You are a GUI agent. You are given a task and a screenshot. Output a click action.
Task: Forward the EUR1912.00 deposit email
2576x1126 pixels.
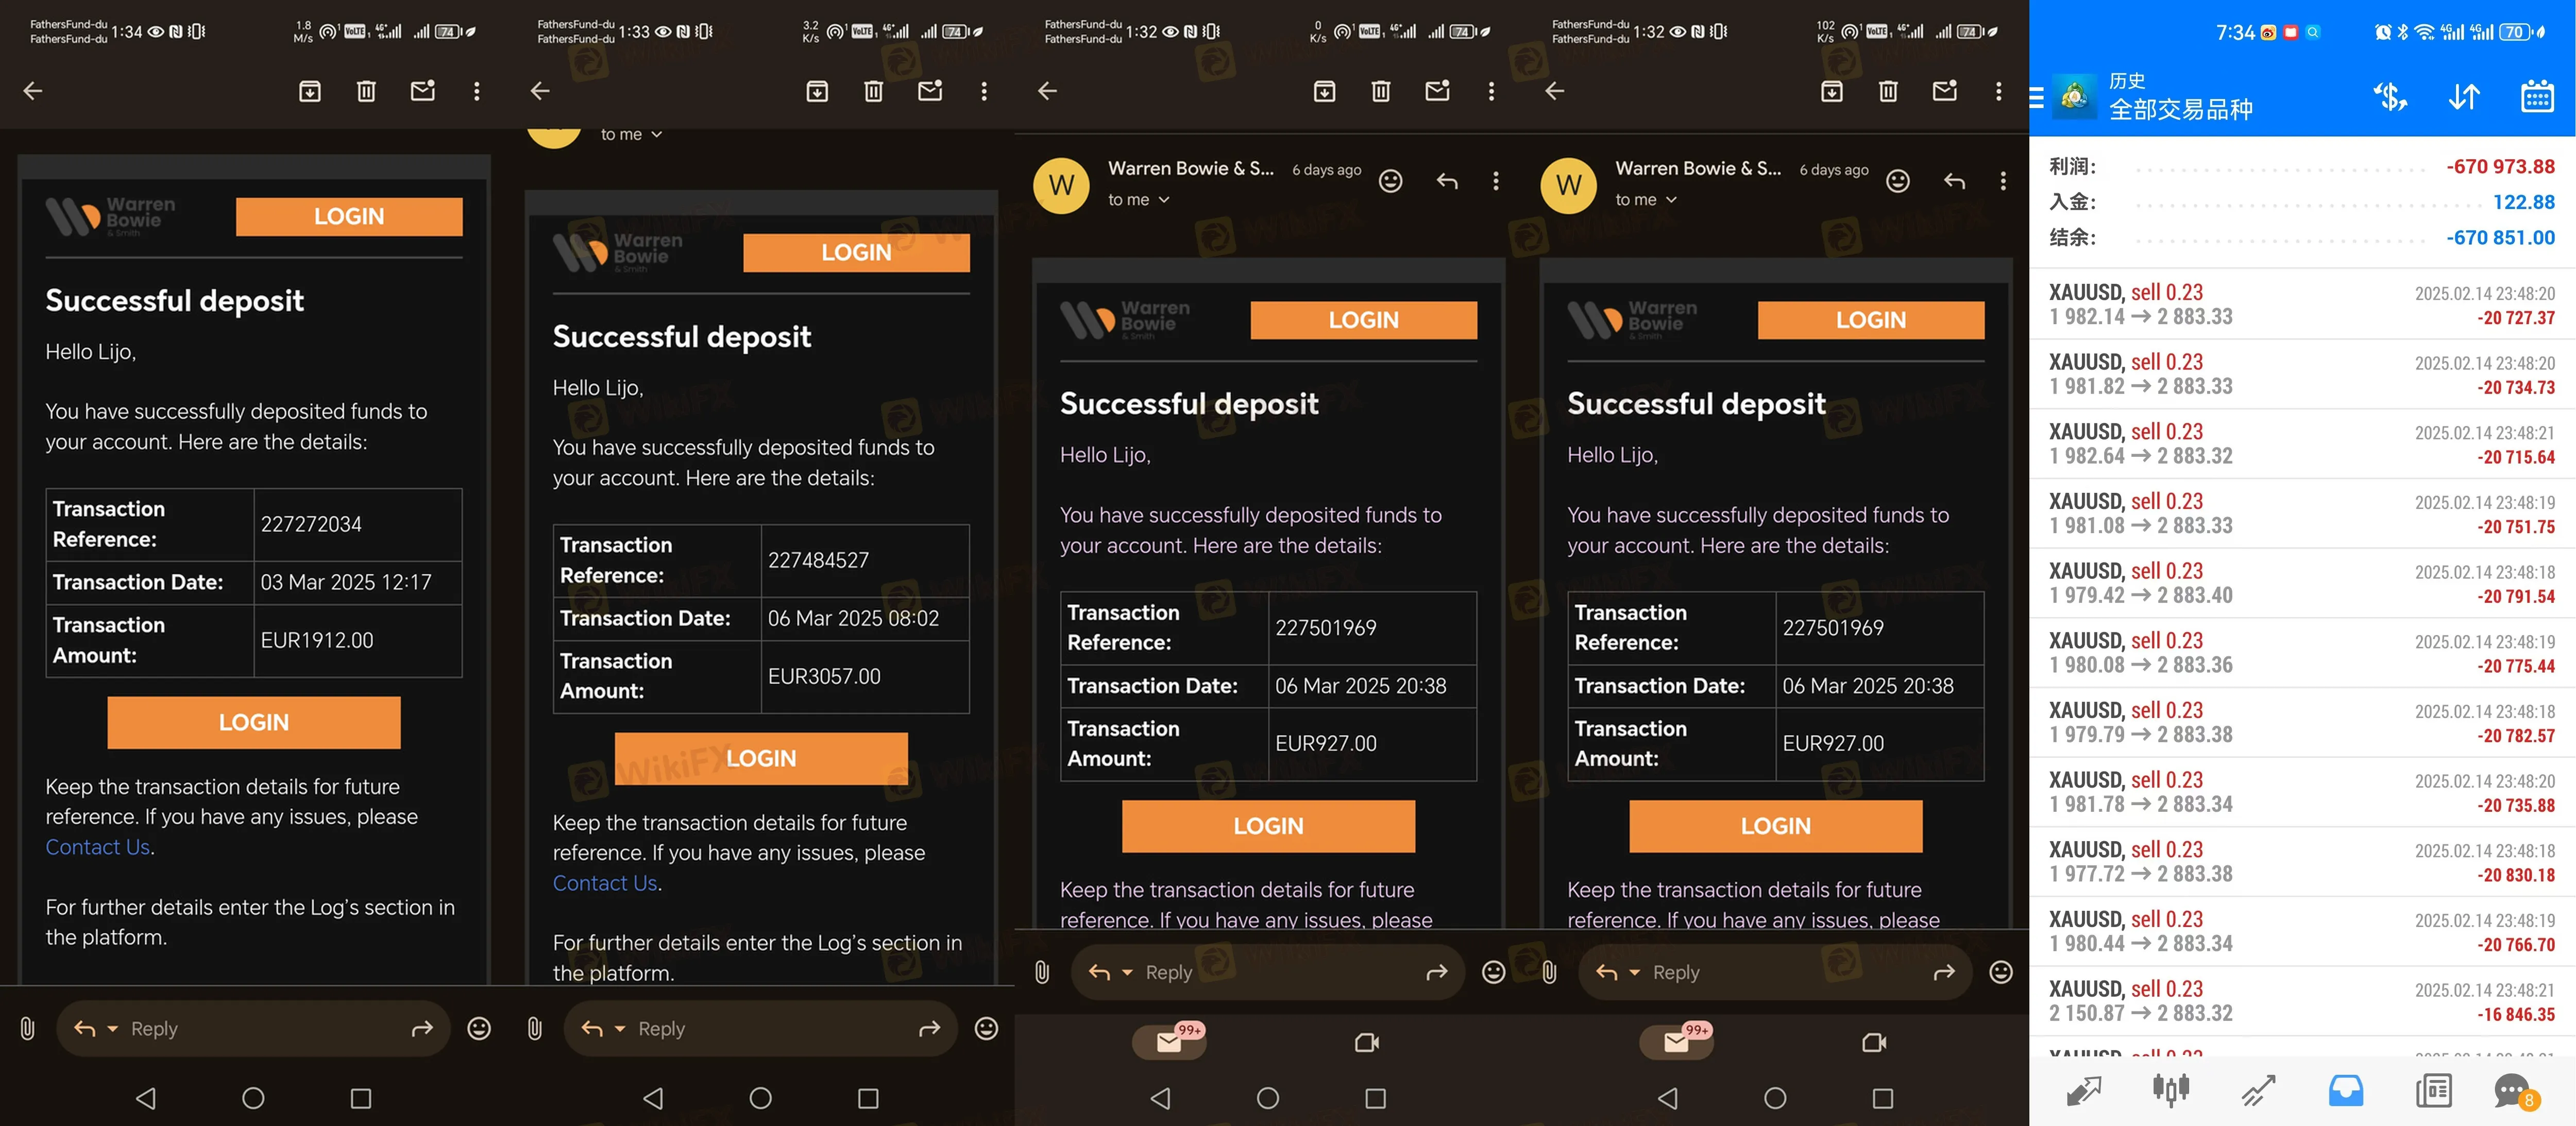tap(422, 1028)
